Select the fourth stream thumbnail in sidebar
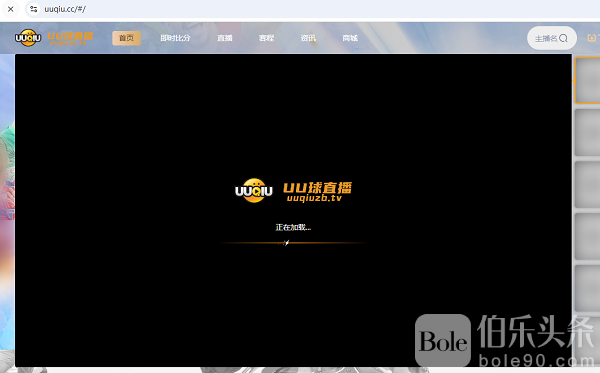 (588, 236)
